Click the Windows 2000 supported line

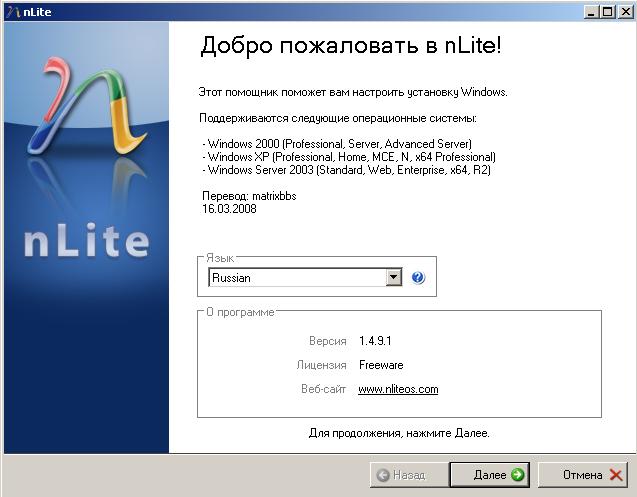click(337, 144)
